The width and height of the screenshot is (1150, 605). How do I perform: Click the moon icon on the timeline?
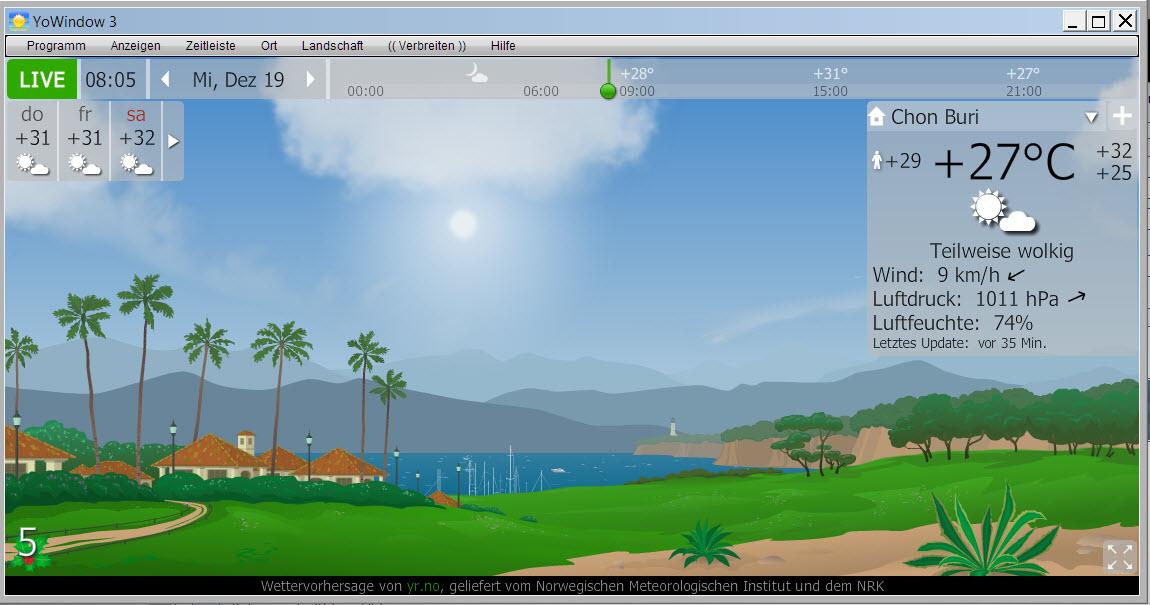(x=477, y=73)
